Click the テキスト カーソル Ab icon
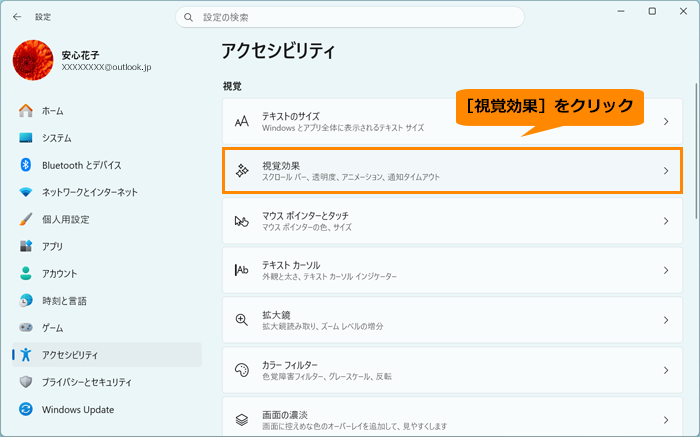Image resolution: width=700 pixels, height=437 pixels. pyautogui.click(x=242, y=270)
